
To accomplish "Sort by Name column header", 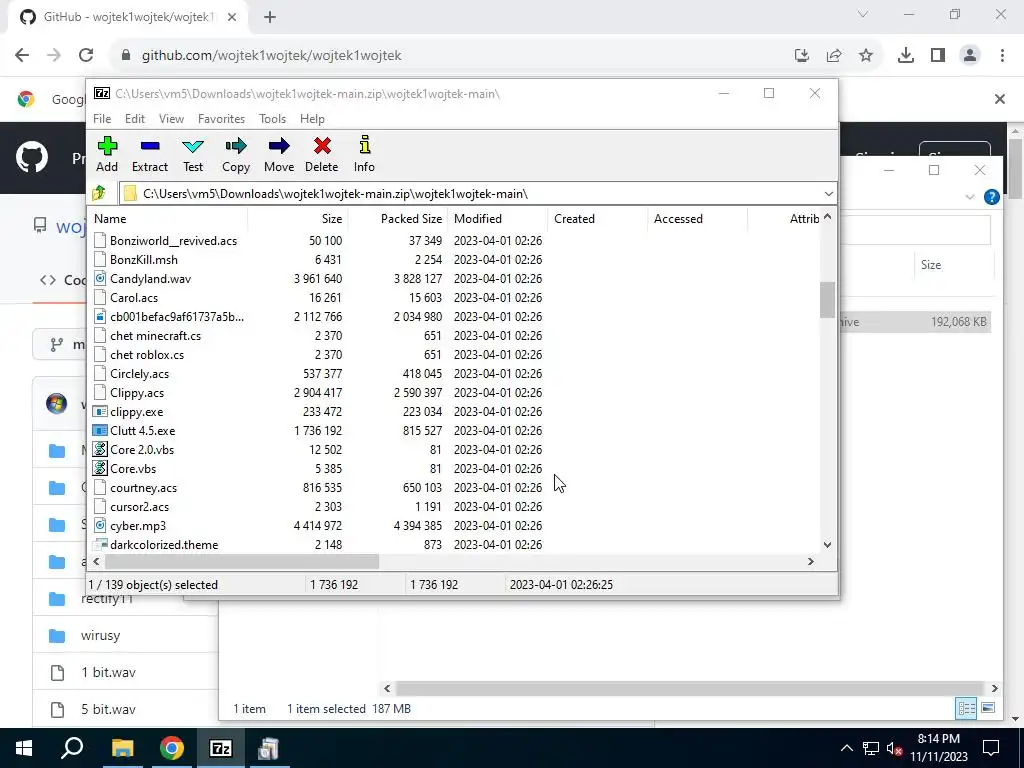I will pos(168,219).
